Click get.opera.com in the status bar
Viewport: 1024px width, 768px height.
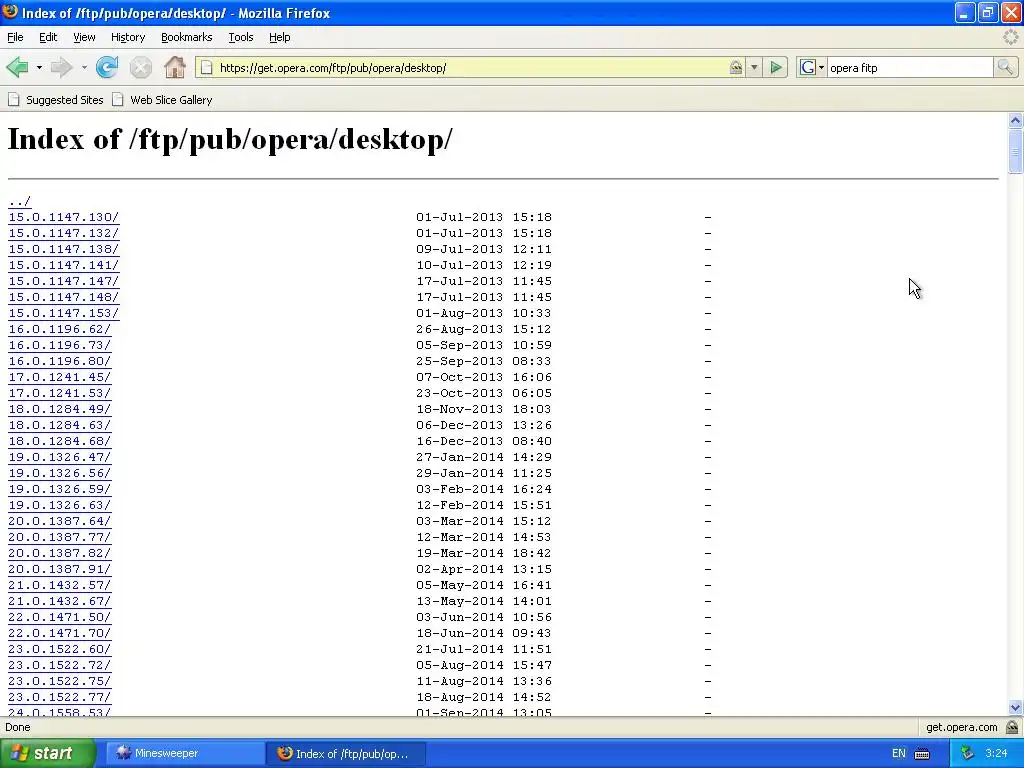tap(961, 727)
